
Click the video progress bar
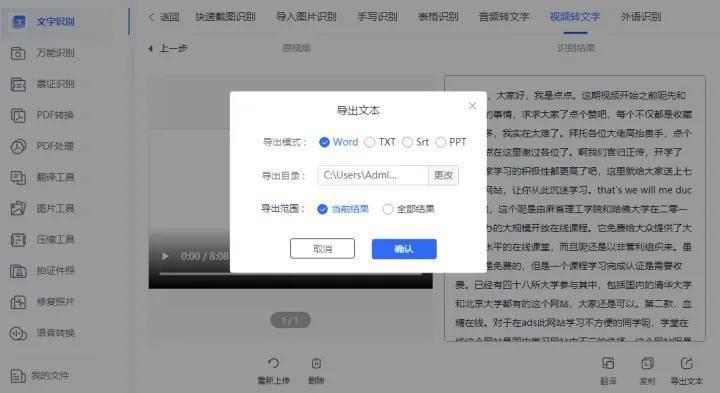(x=290, y=274)
